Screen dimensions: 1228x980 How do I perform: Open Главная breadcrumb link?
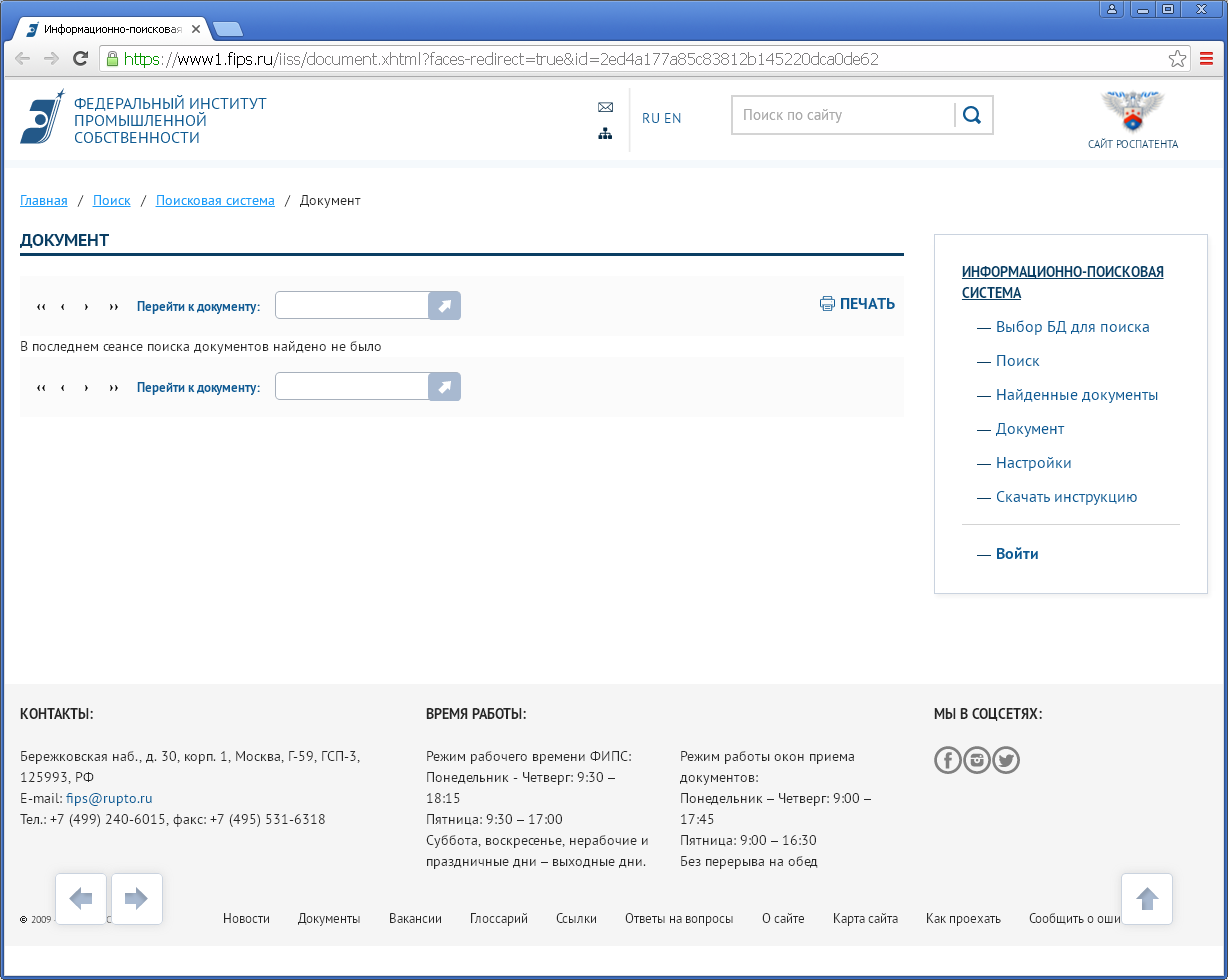point(44,201)
